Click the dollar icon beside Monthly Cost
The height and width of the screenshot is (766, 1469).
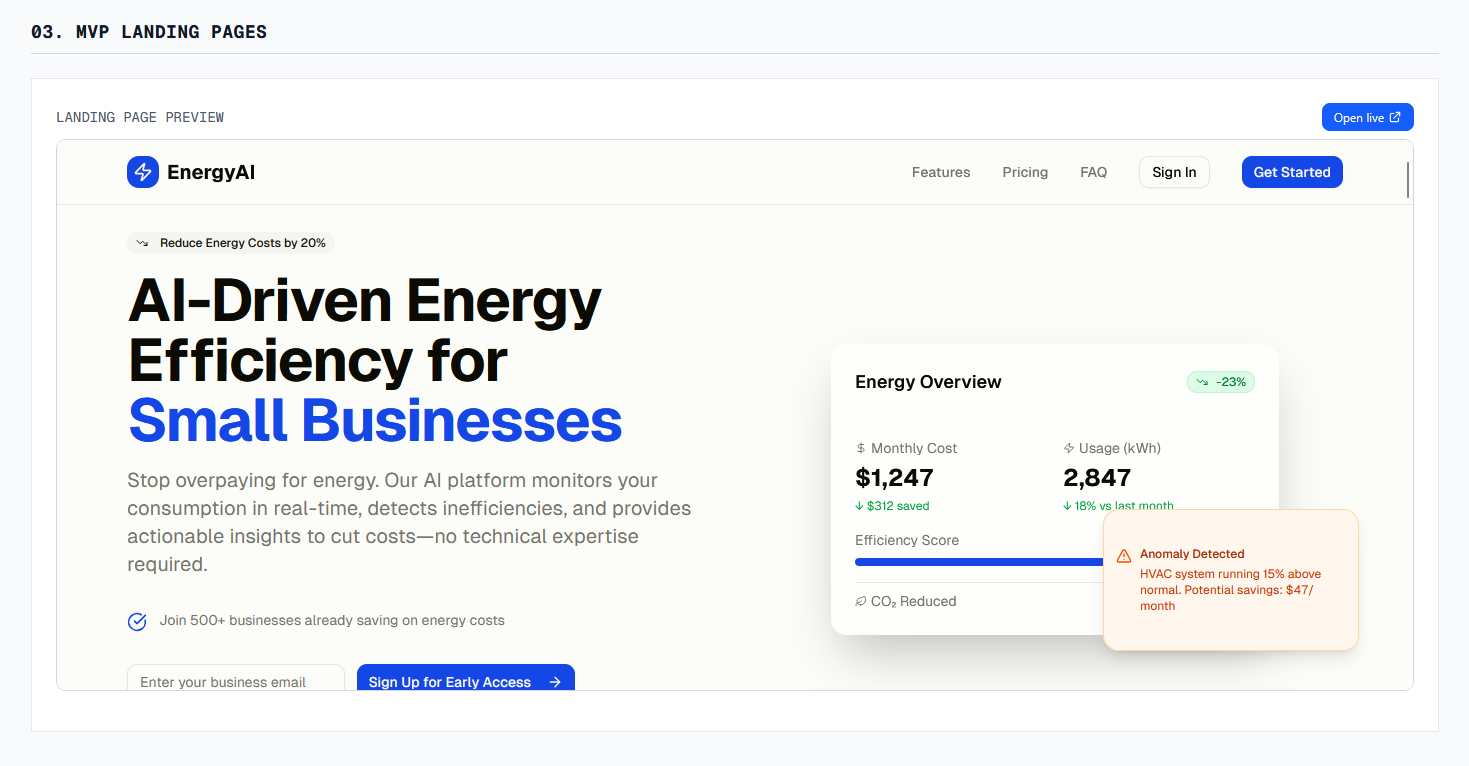point(861,448)
